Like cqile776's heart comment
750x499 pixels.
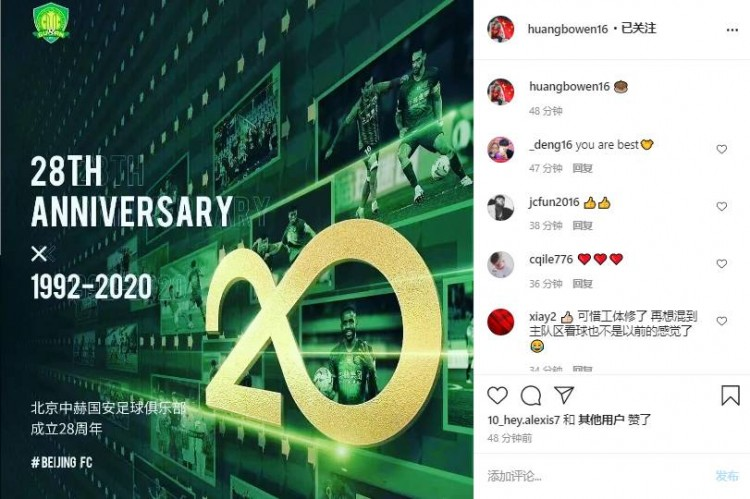721,264
